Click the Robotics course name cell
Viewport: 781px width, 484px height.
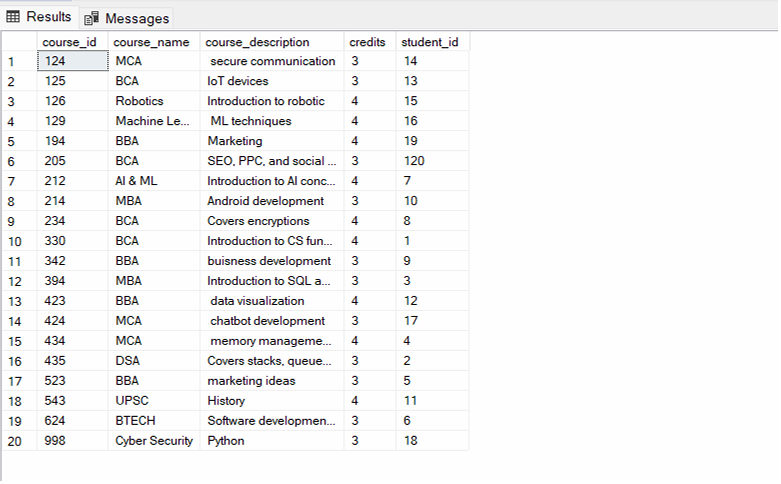154,101
